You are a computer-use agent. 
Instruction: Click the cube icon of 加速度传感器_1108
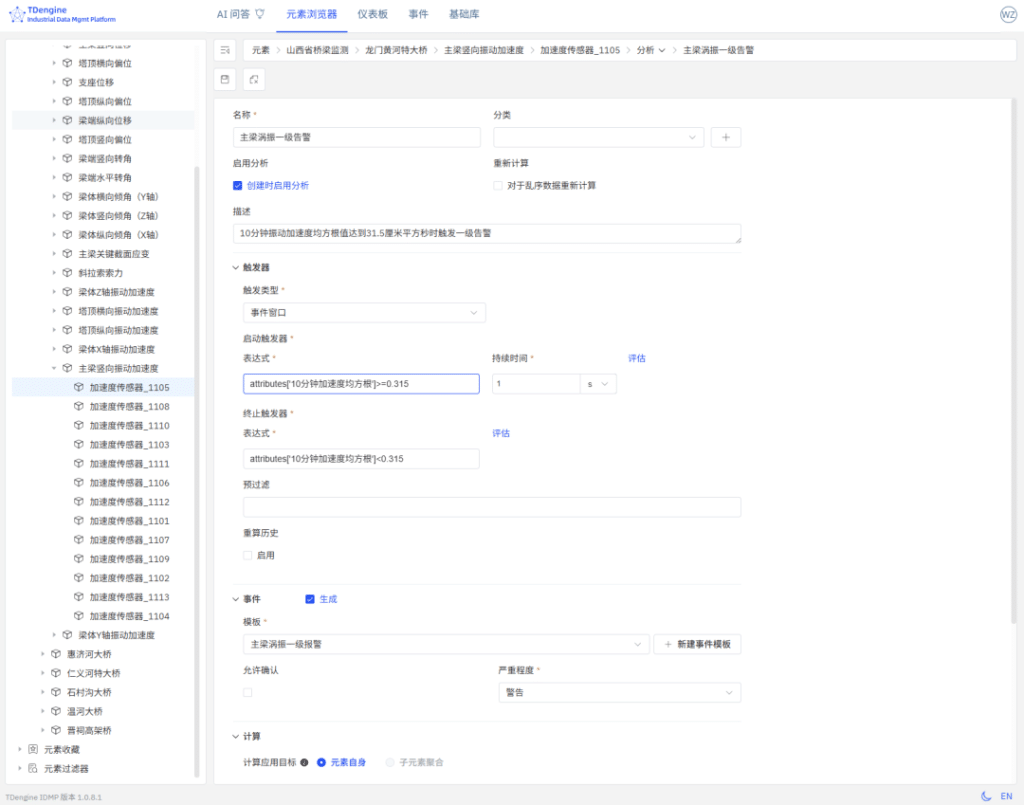click(x=79, y=406)
